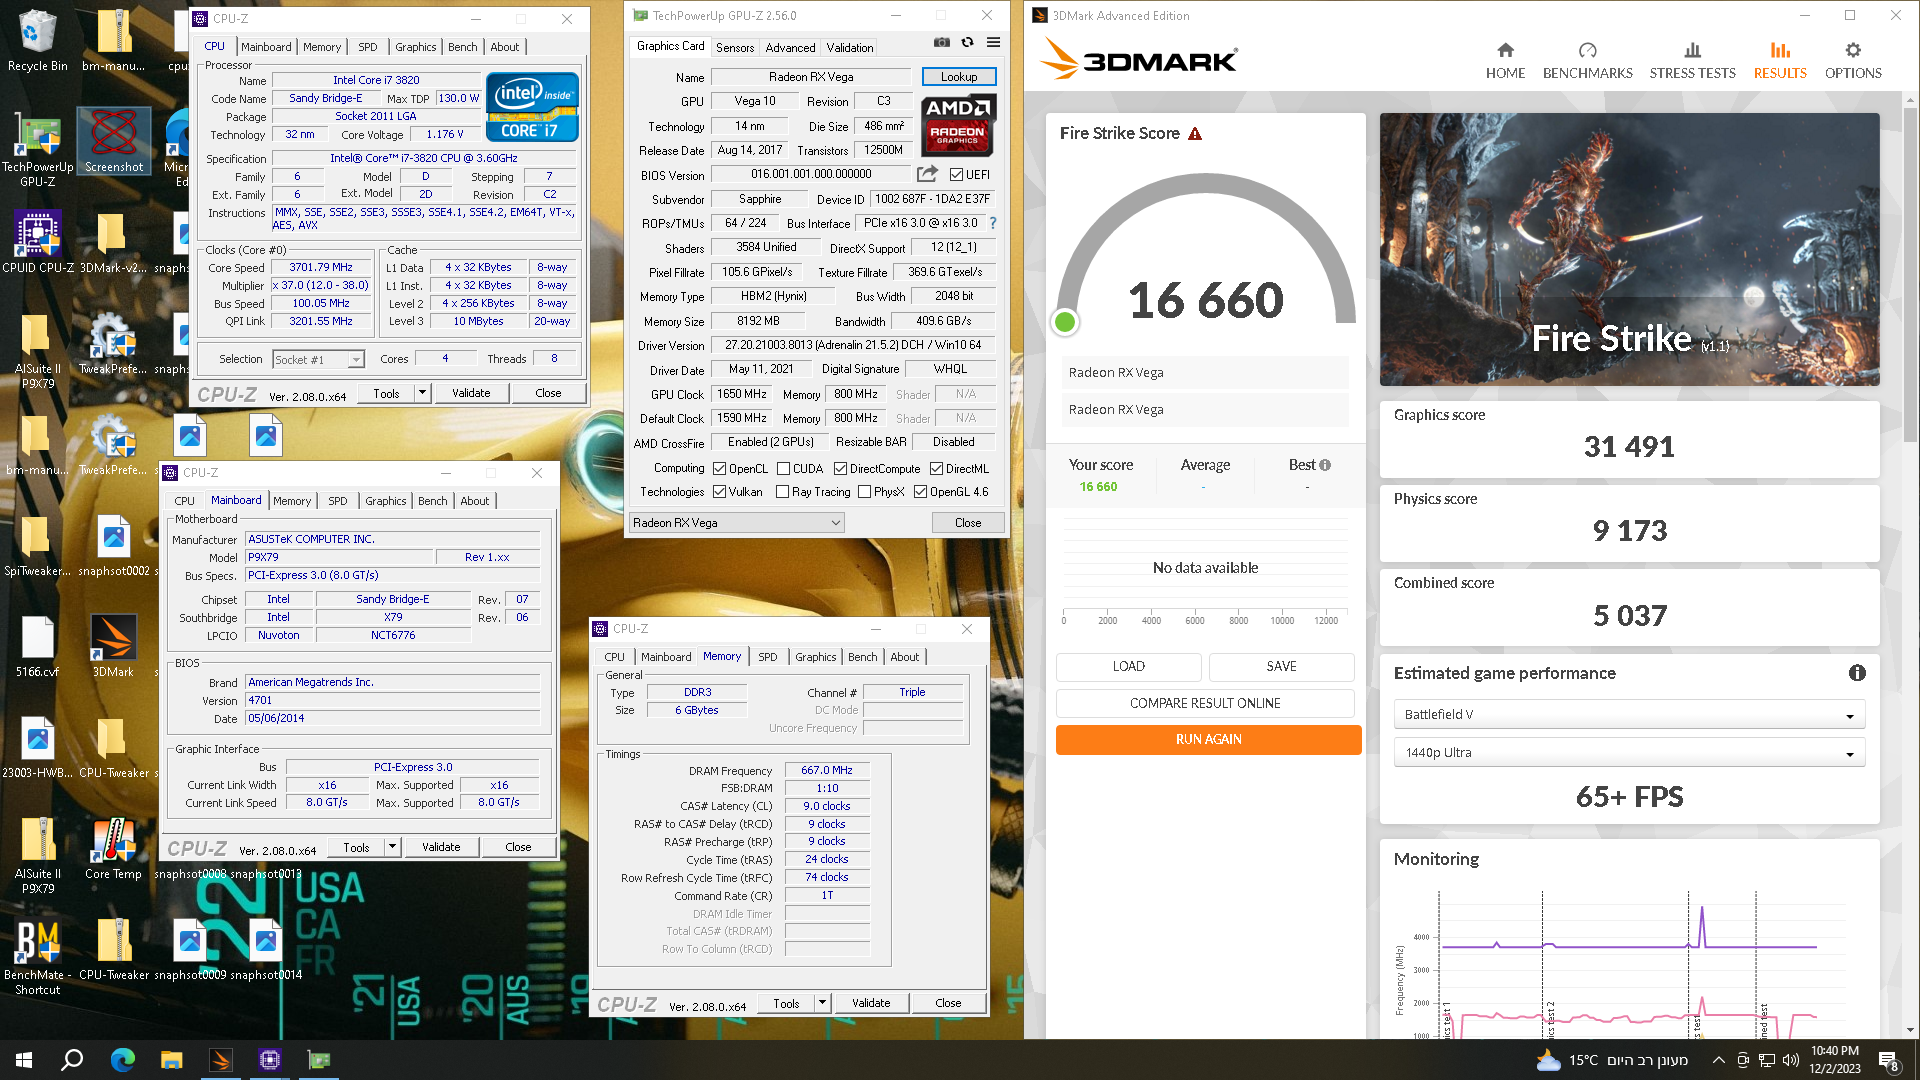This screenshot has height=1080, width=1920.
Task: Toggle DirectCompute checkbox in GPU-Z
Action: pyautogui.click(x=840, y=469)
